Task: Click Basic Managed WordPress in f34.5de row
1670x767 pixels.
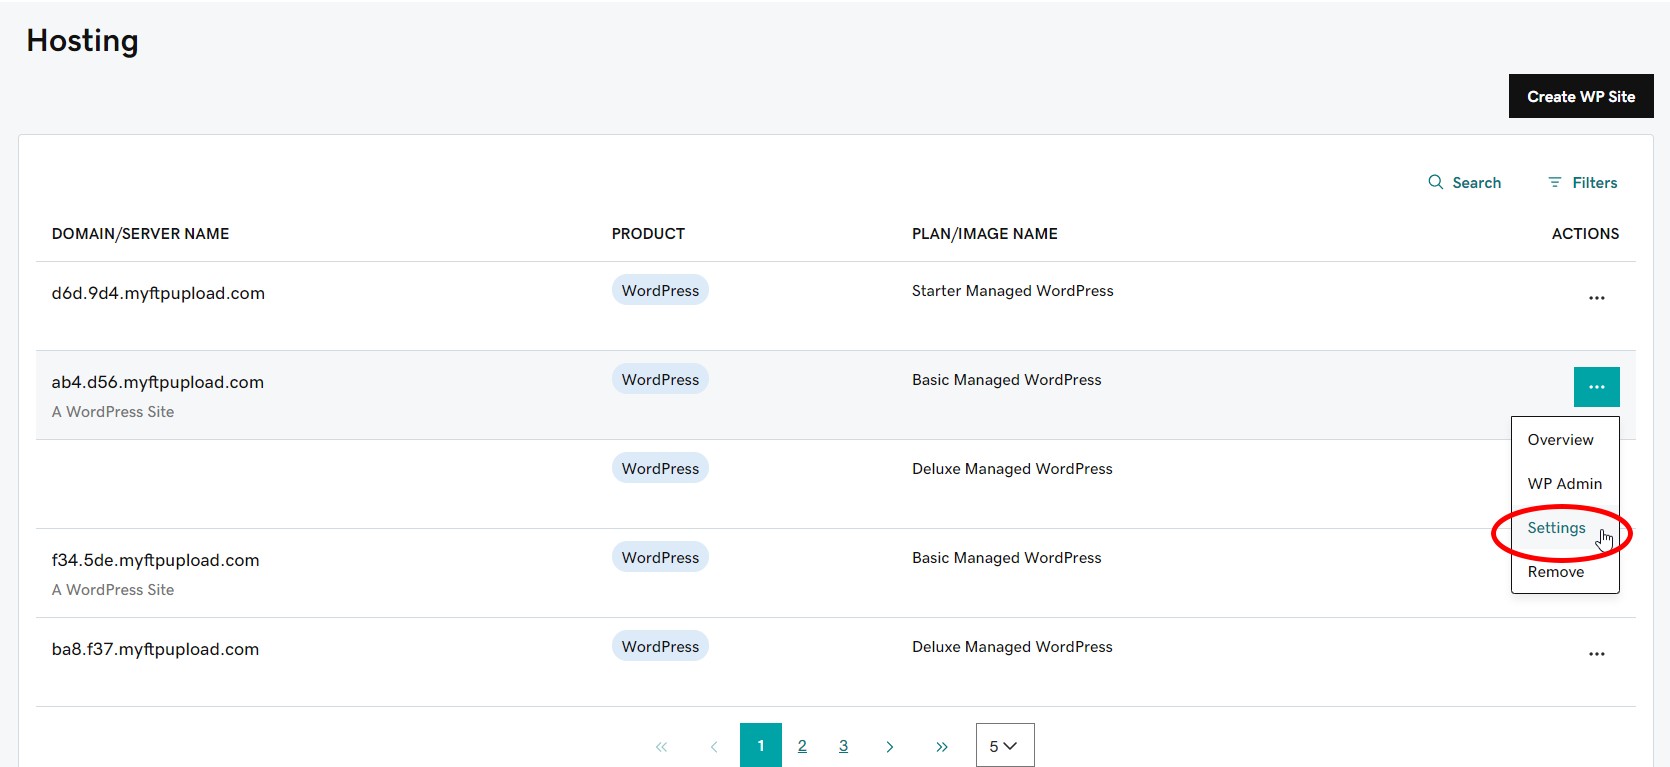Action: [1006, 558]
